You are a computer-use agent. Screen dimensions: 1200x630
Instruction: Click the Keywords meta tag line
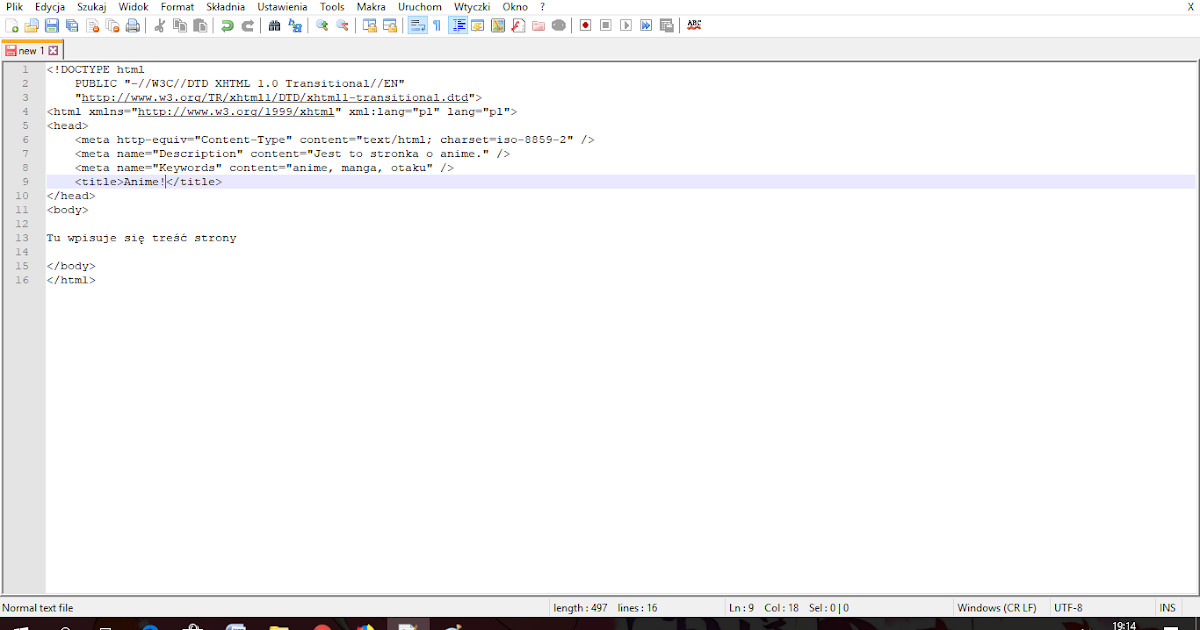(x=264, y=168)
